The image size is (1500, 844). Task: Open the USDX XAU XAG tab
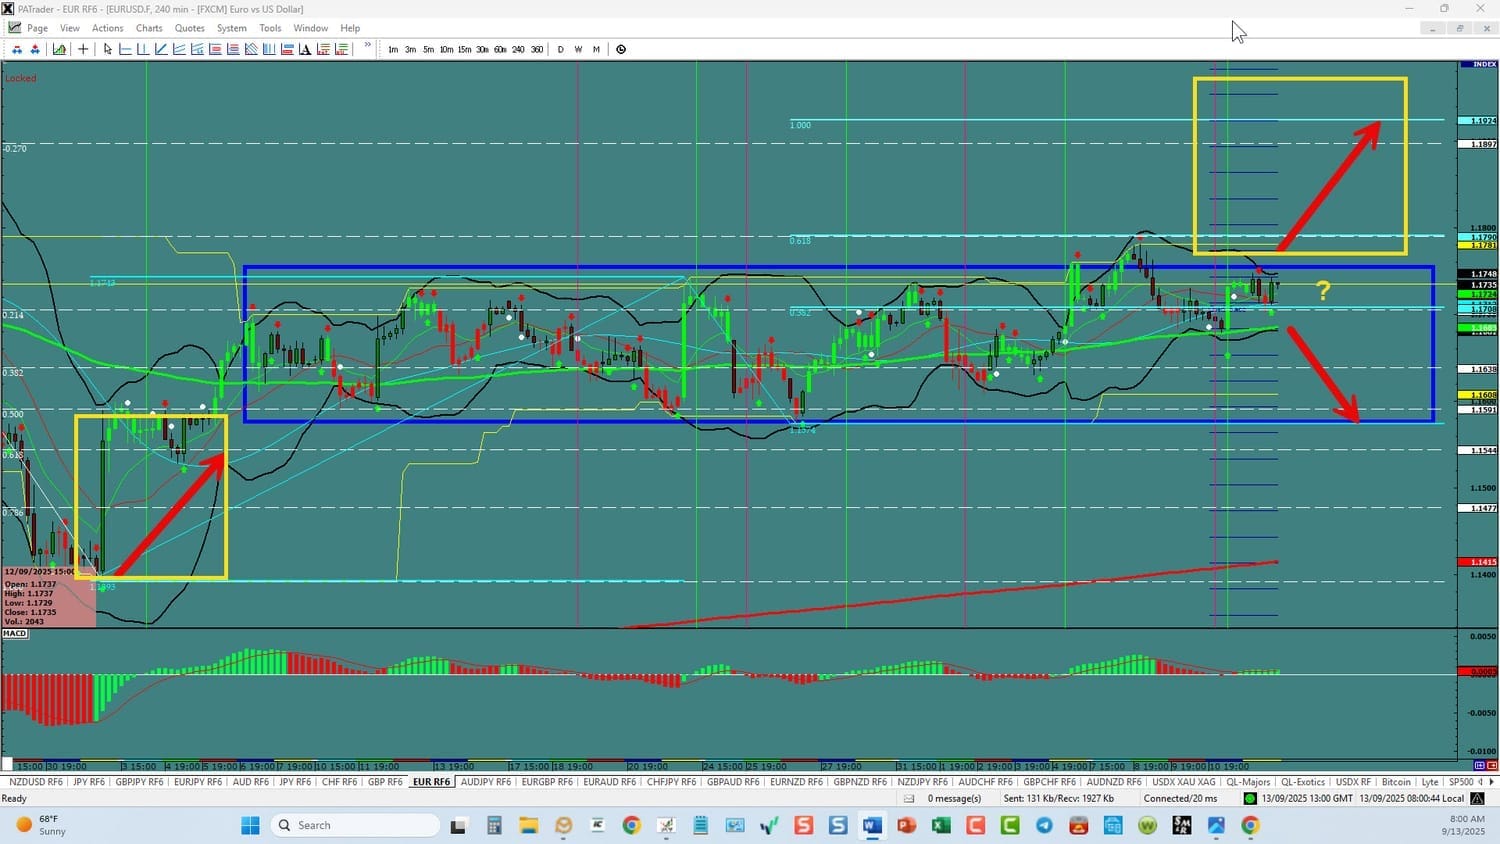click(1183, 782)
